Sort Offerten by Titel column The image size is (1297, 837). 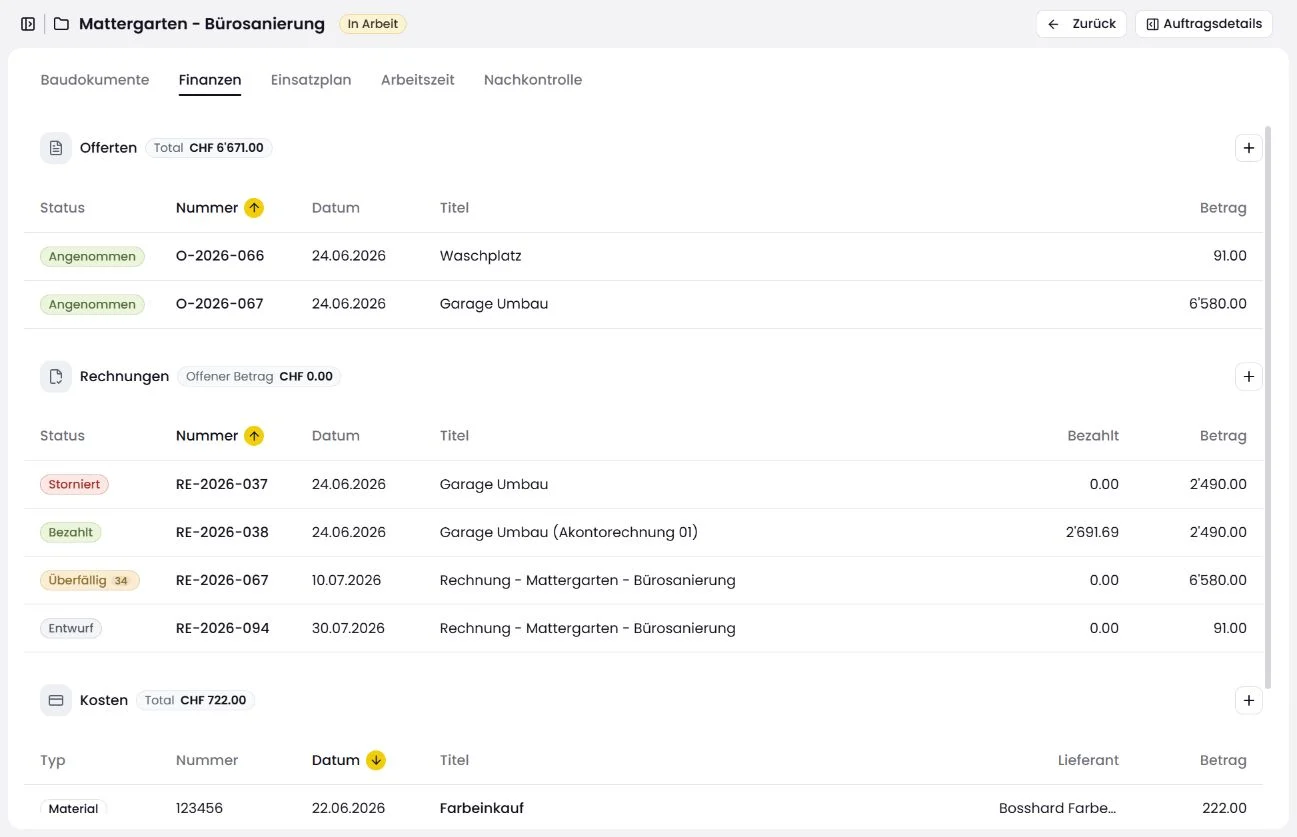454,208
